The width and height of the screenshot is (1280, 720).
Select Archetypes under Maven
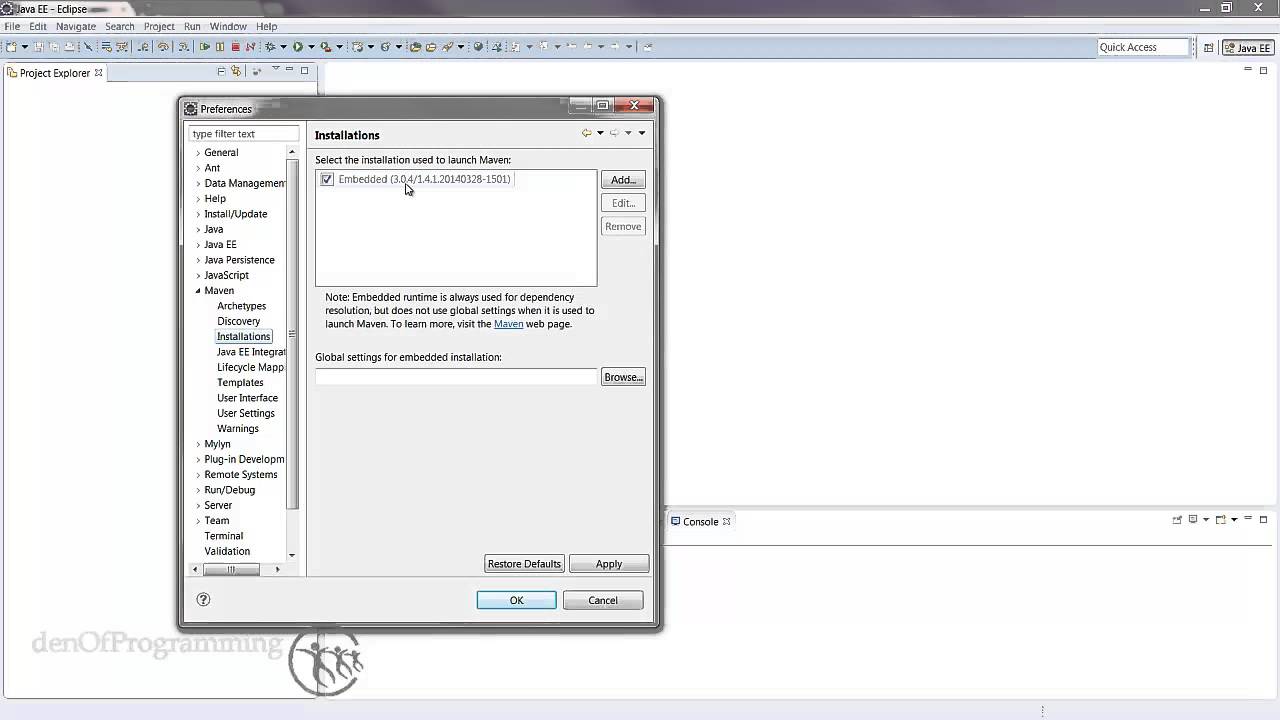point(241,306)
